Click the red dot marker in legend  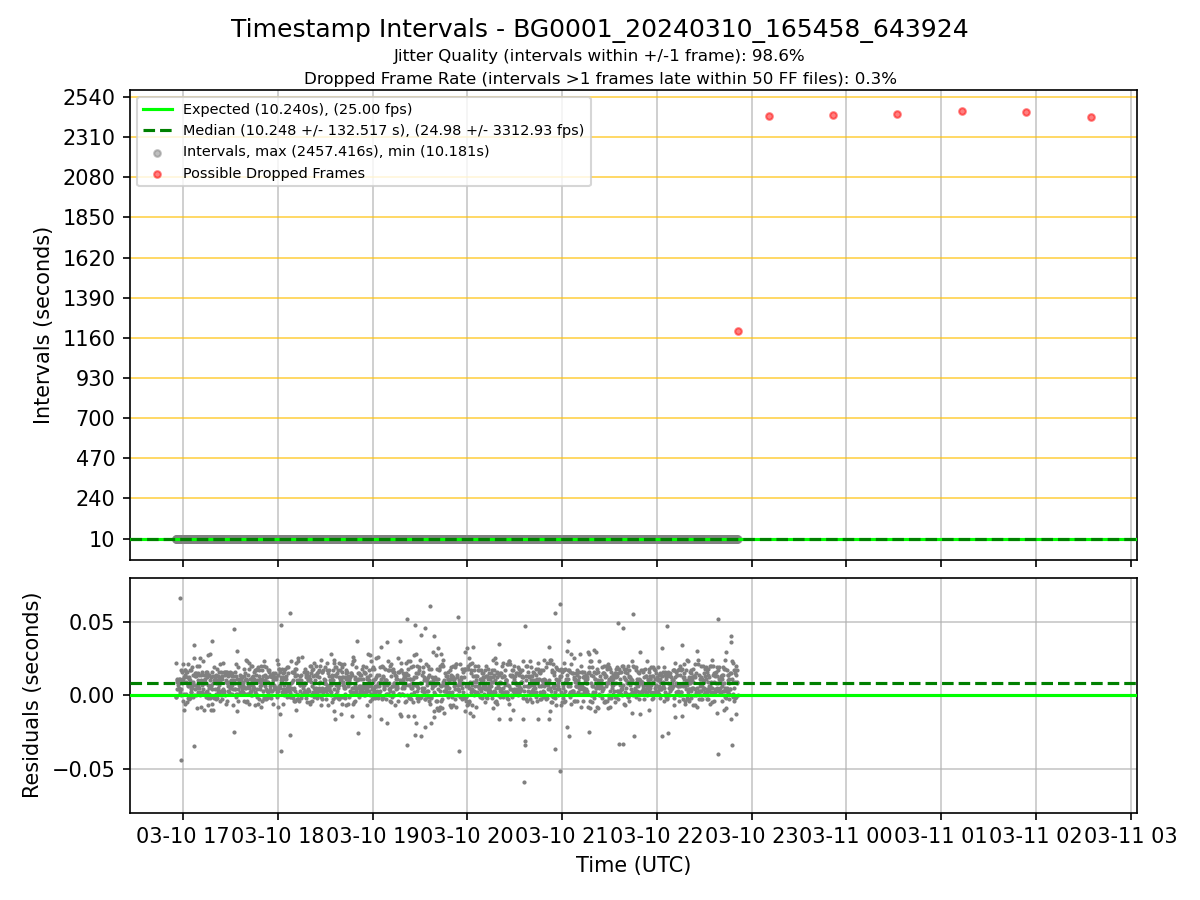(x=158, y=173)
